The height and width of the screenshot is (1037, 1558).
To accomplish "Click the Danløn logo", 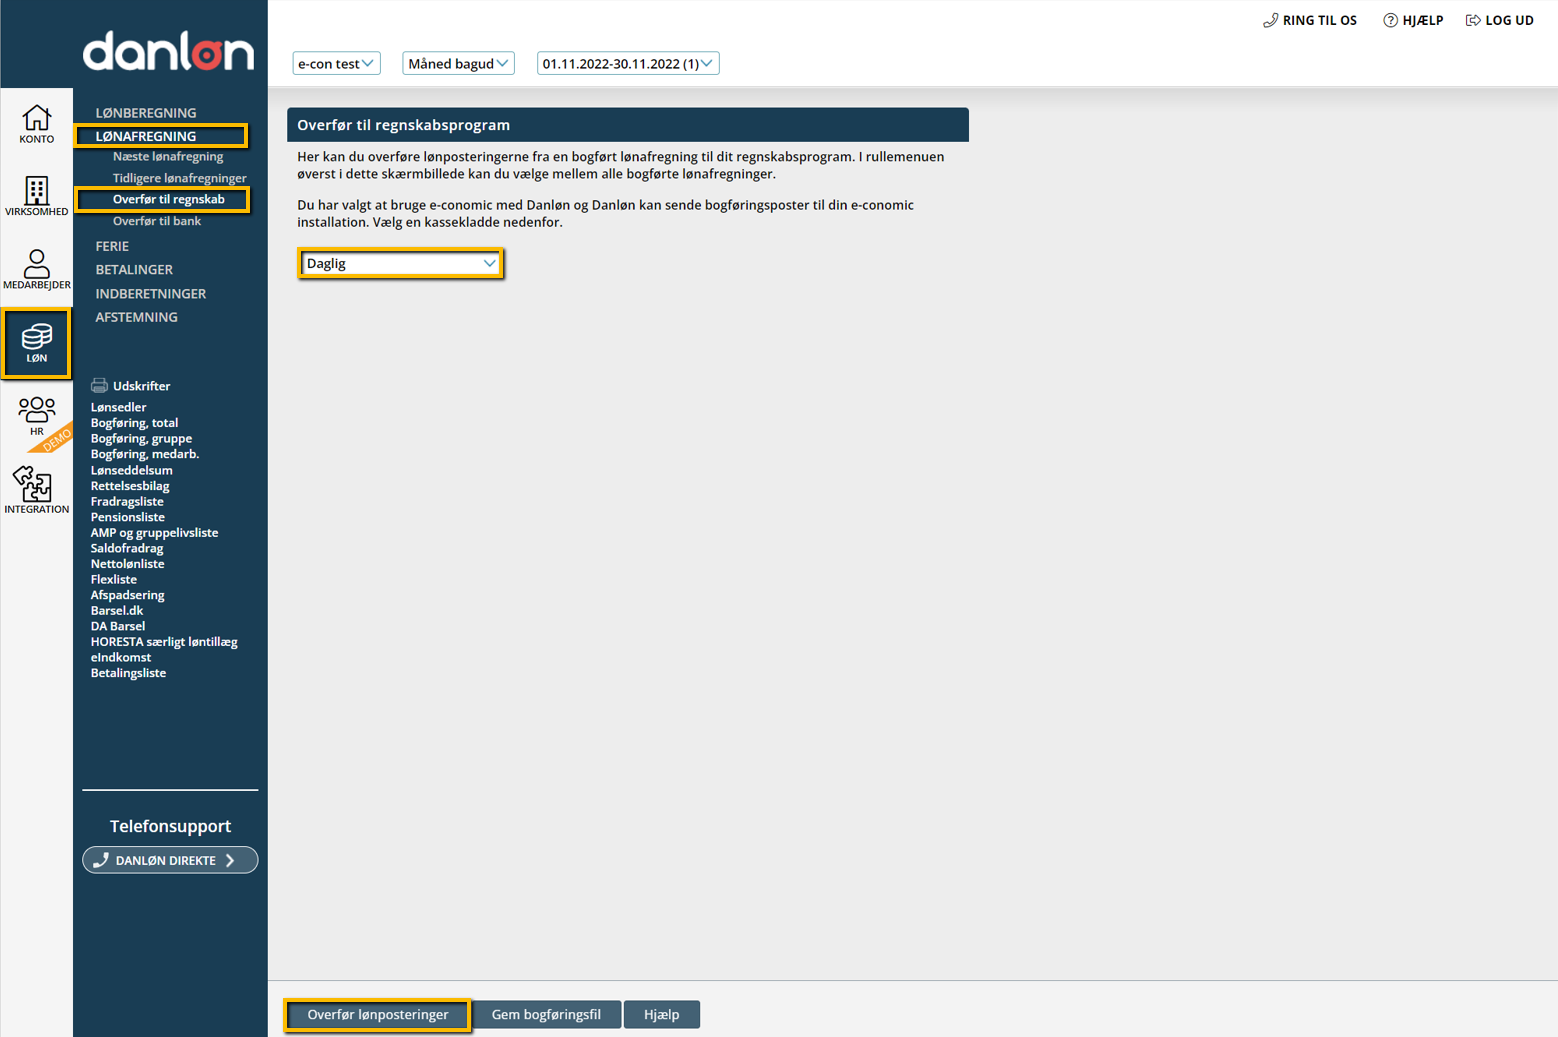I will click(x=168, y=51).
